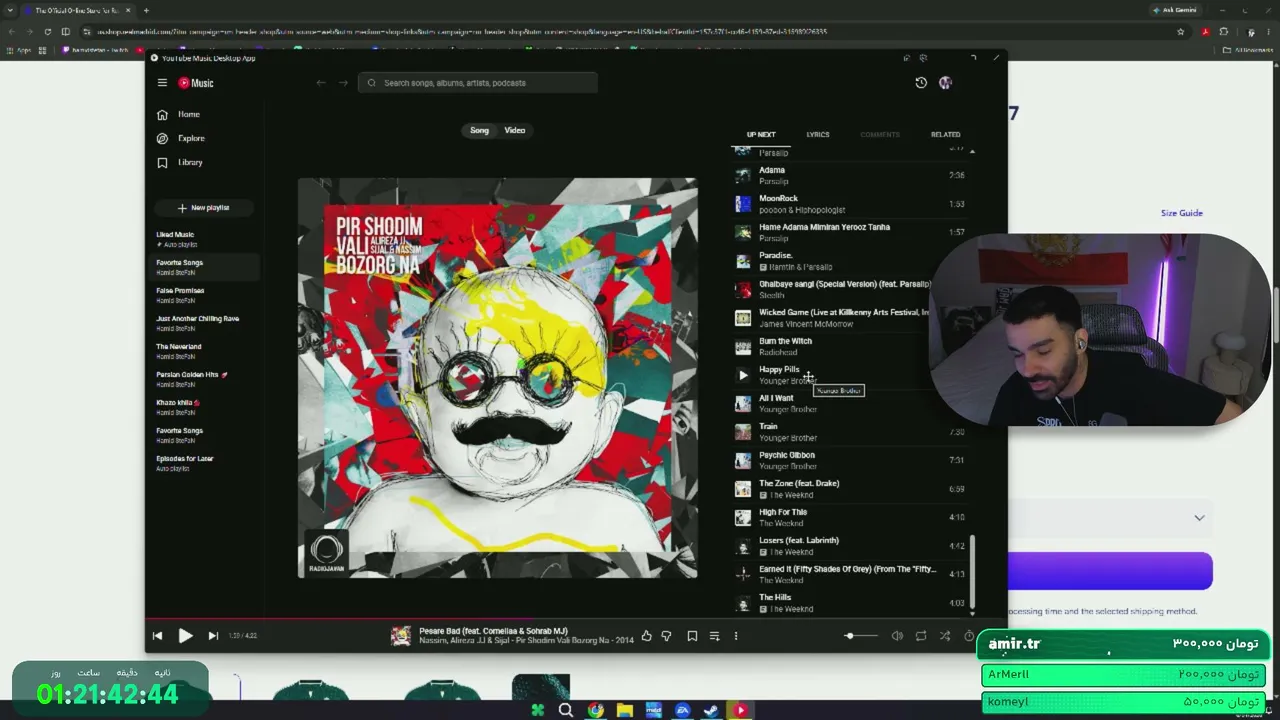This screenshot has height=720, width=1280.
Task: Mute audio with the speaker icon
Action: [x=897, y=636]
